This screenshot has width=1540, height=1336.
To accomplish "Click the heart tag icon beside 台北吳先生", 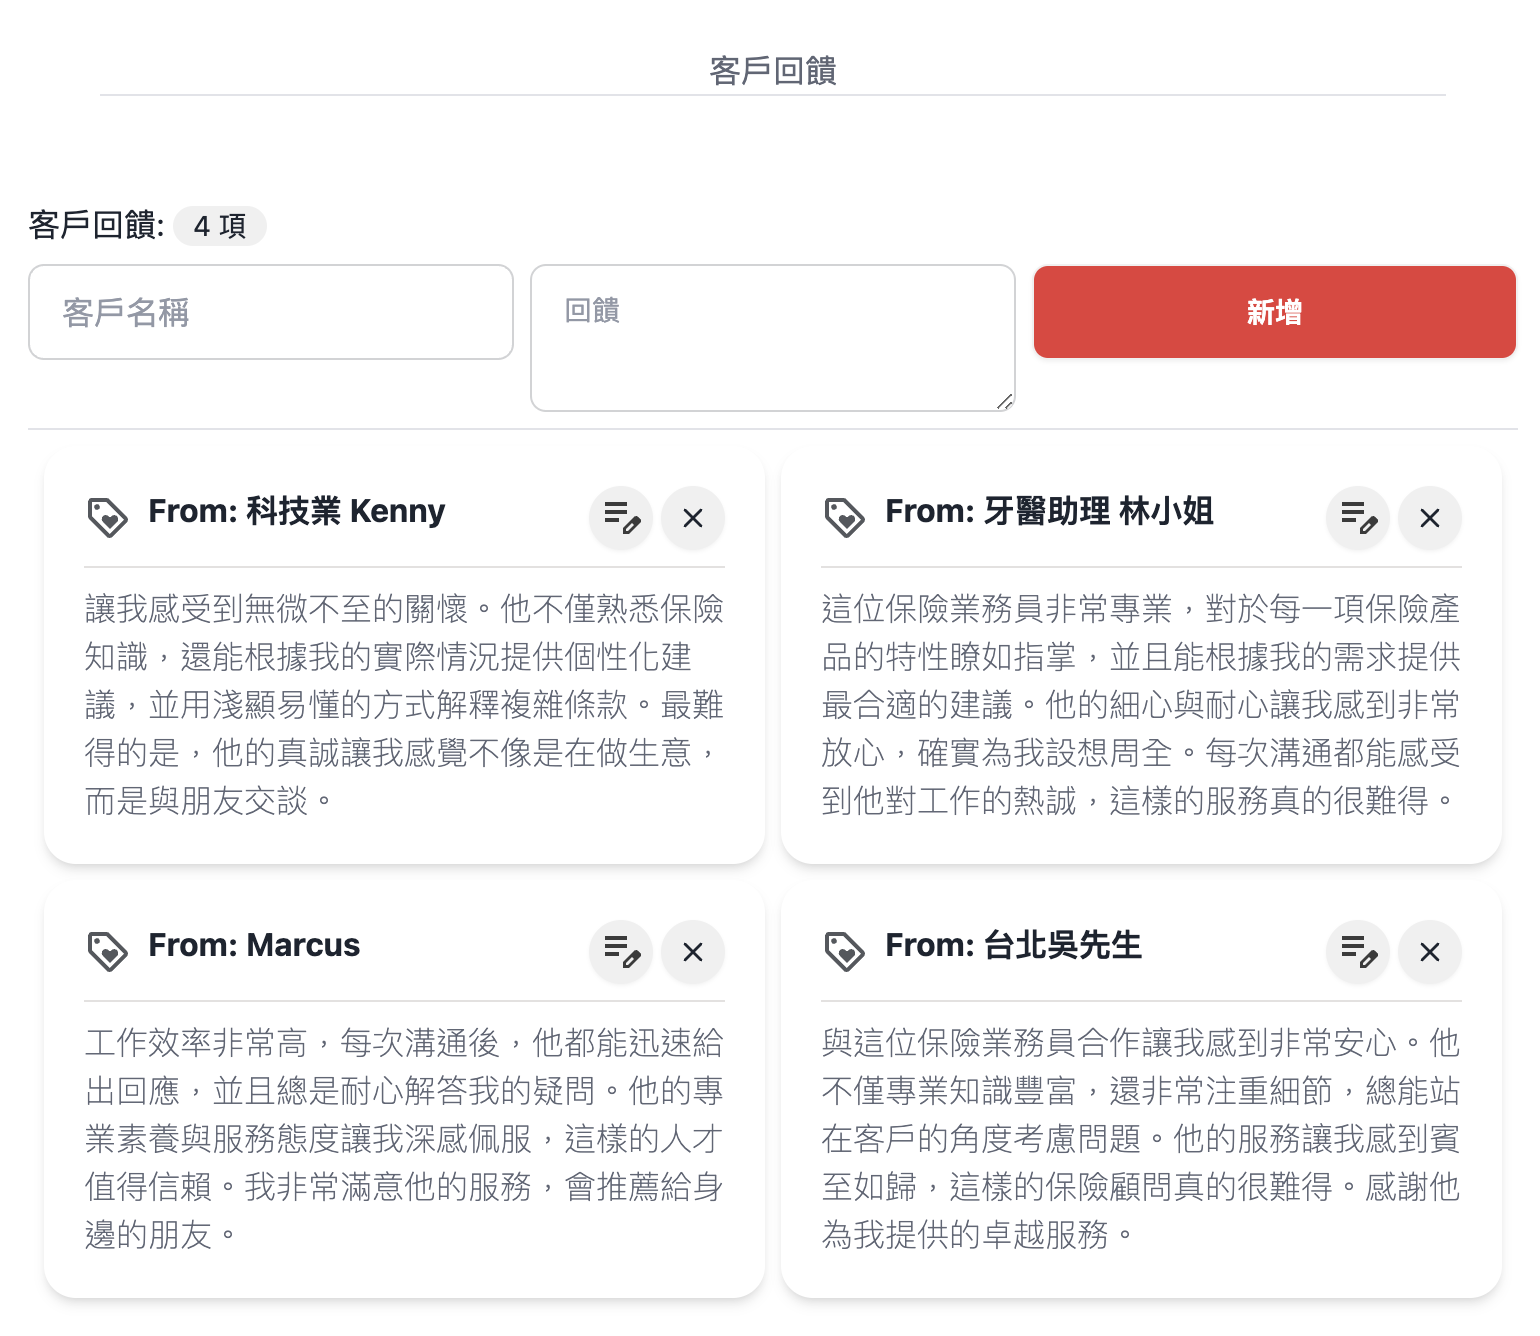I will click(x=845, y=951).
